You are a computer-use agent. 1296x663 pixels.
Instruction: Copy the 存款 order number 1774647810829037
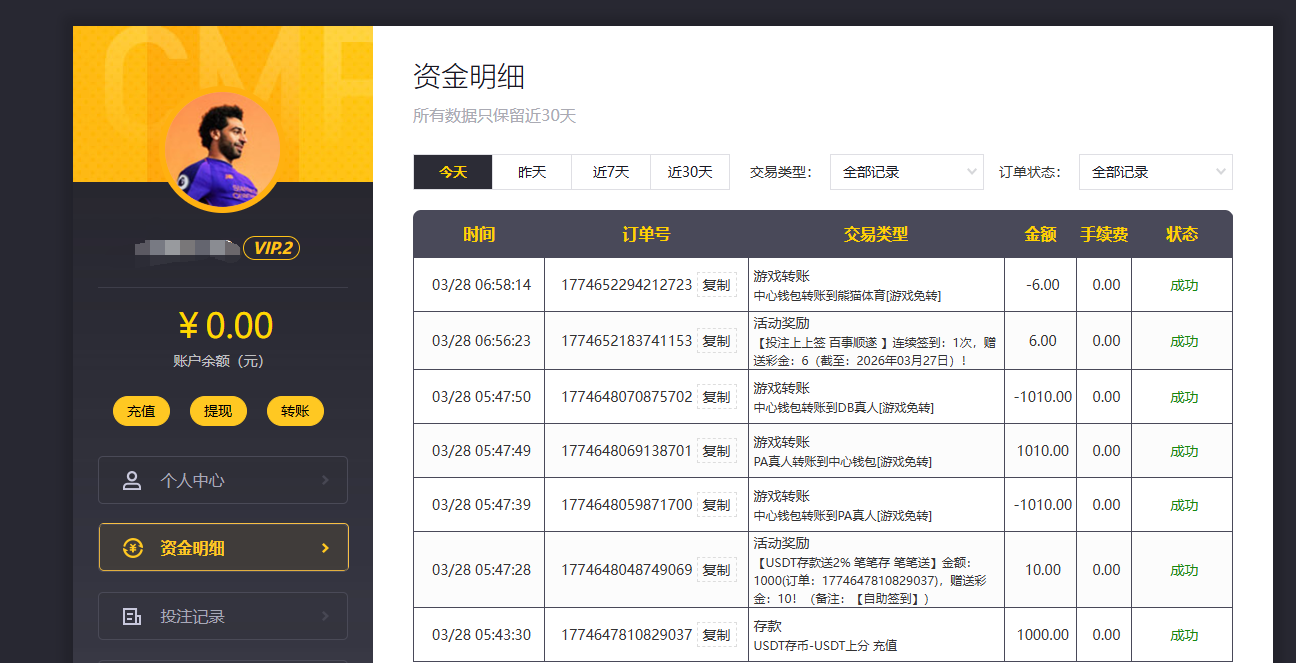tap(716, 635)
